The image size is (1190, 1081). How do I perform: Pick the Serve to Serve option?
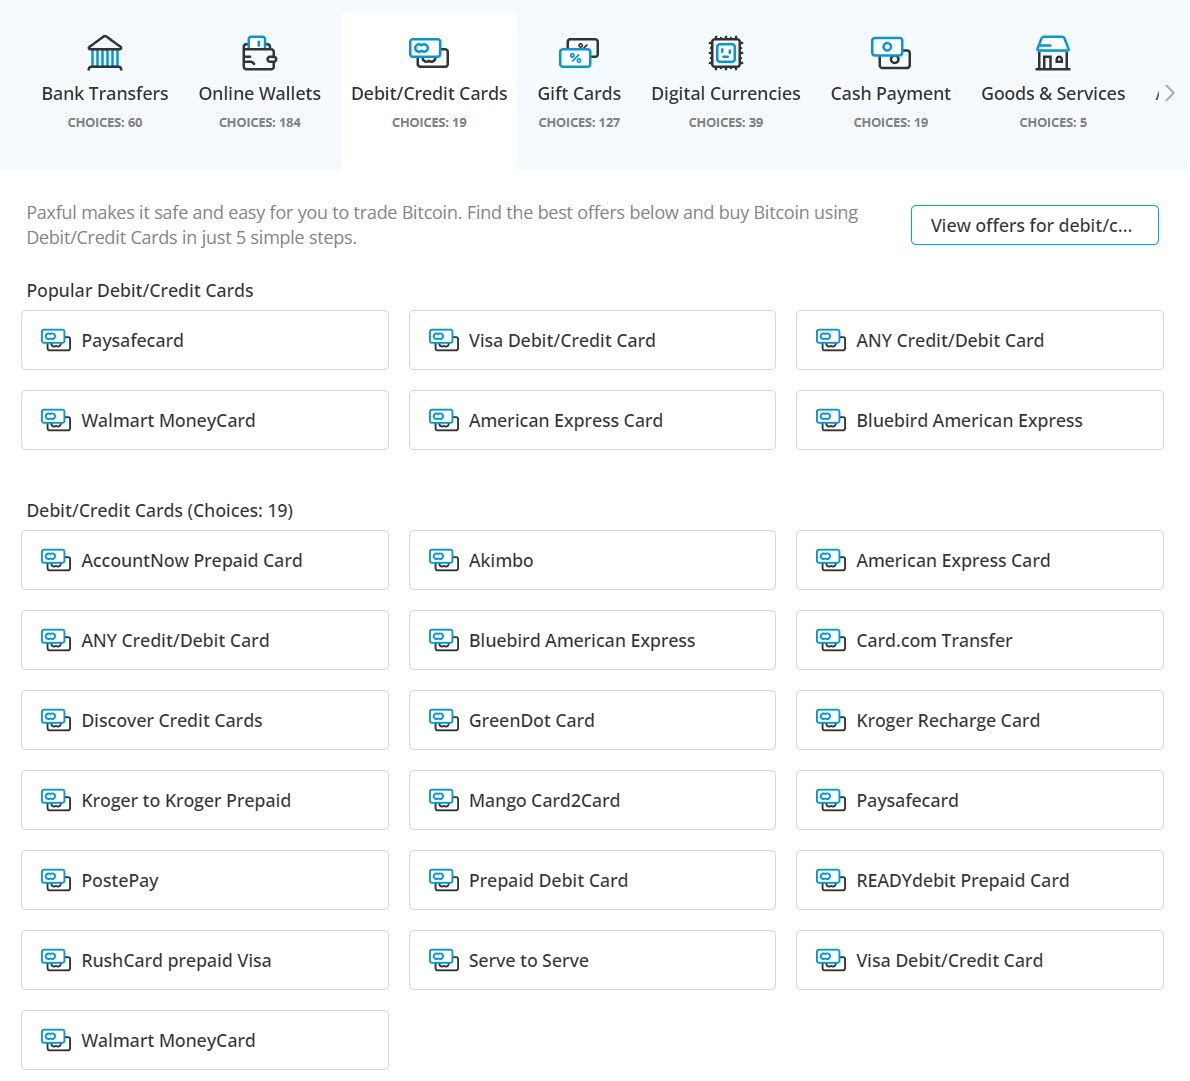[592, 960]
